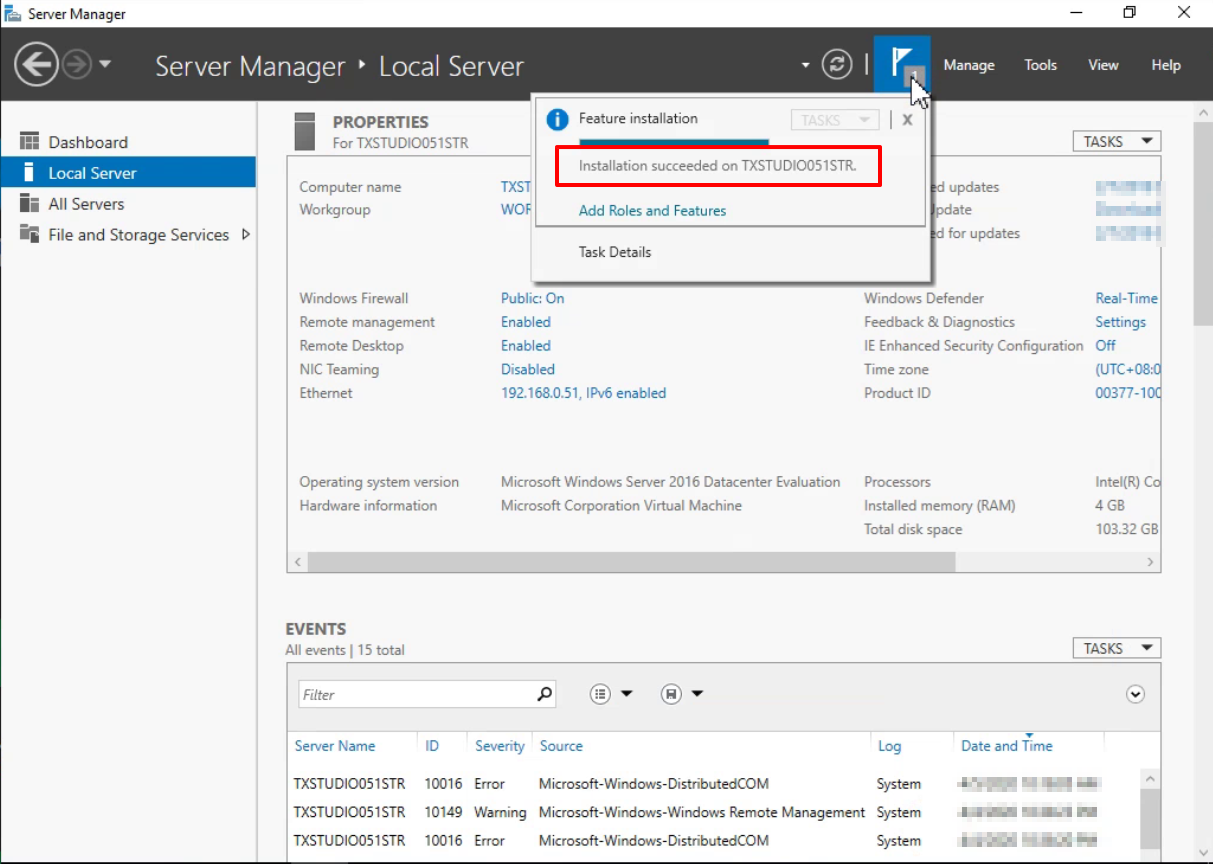This screenshot has width=1213, height=864.
Task: Click severity Warning for event 10149
Action: point(500,813)
